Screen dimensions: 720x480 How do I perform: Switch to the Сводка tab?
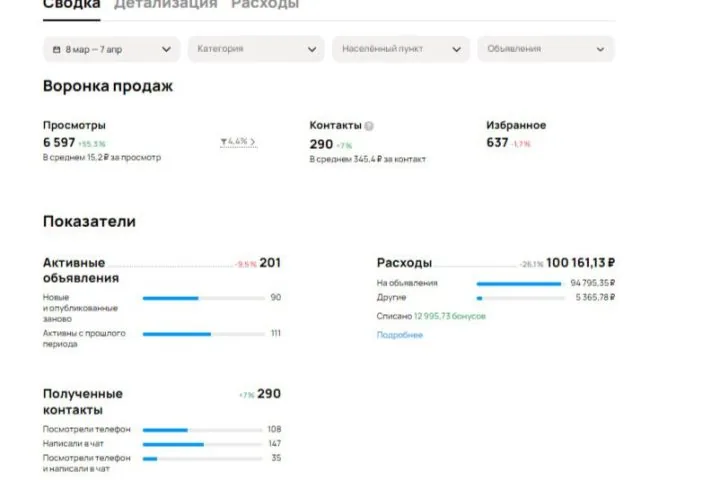[x=72, y=5]
